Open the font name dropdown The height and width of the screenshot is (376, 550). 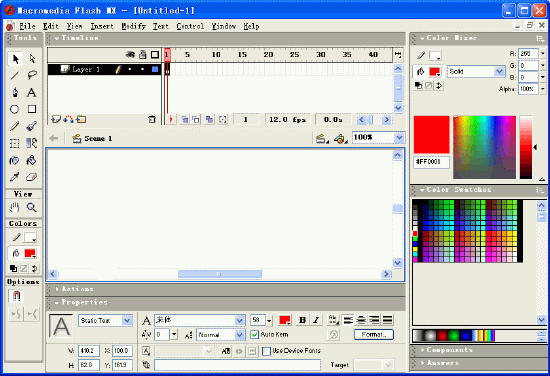pyautogui.click(x=240, y=320)
